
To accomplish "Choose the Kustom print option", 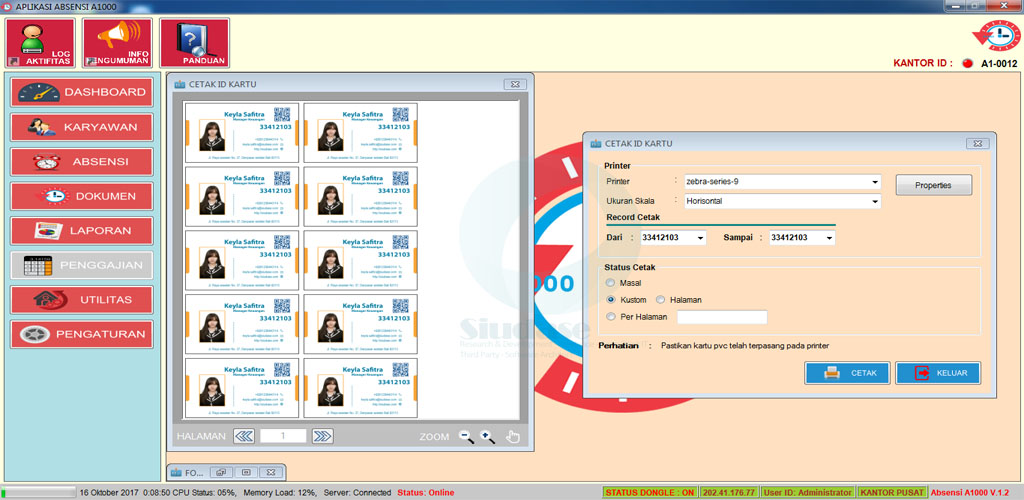I will pyautogui.click(x=611, y=300).
